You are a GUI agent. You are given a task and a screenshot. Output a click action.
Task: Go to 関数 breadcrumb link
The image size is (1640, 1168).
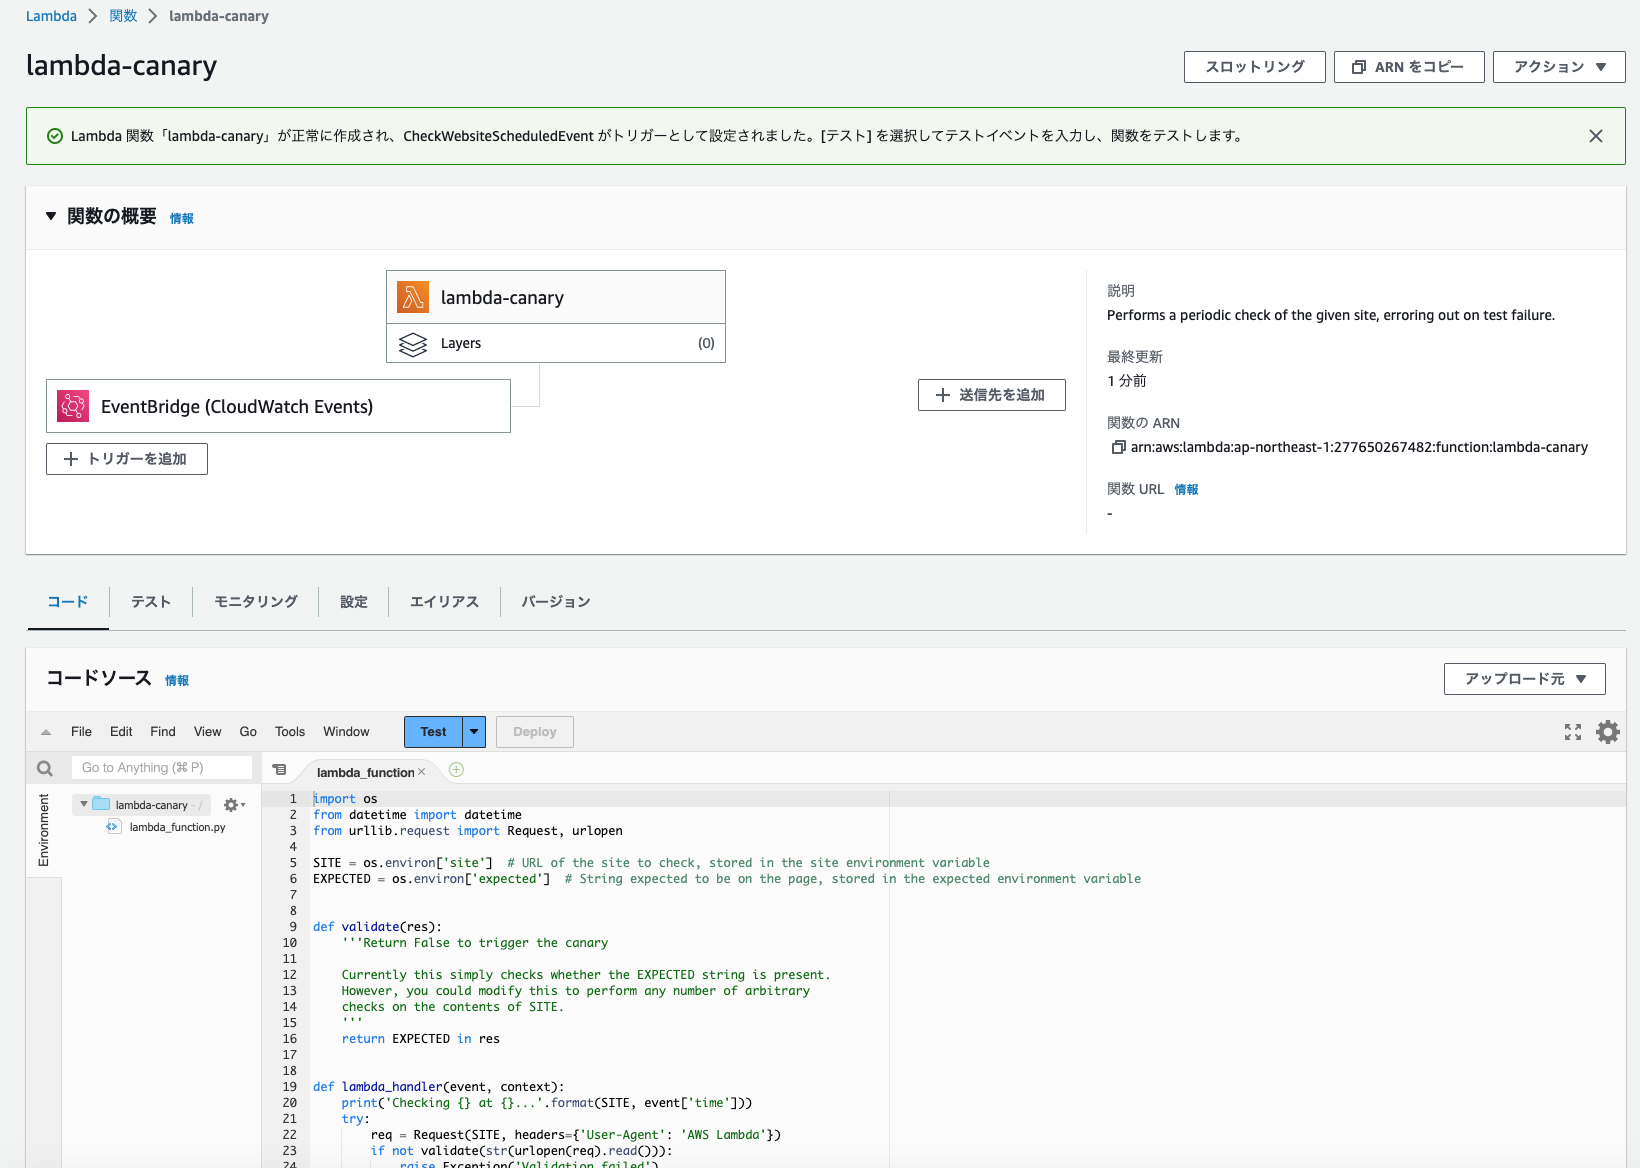[x=123, y=16]
